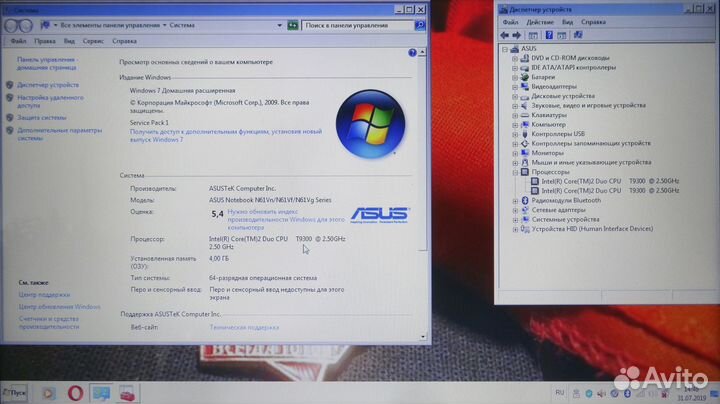Open address bar history dropdown arrow
The height and width of the screenshot is (404, 720).
tap(279, 25)
